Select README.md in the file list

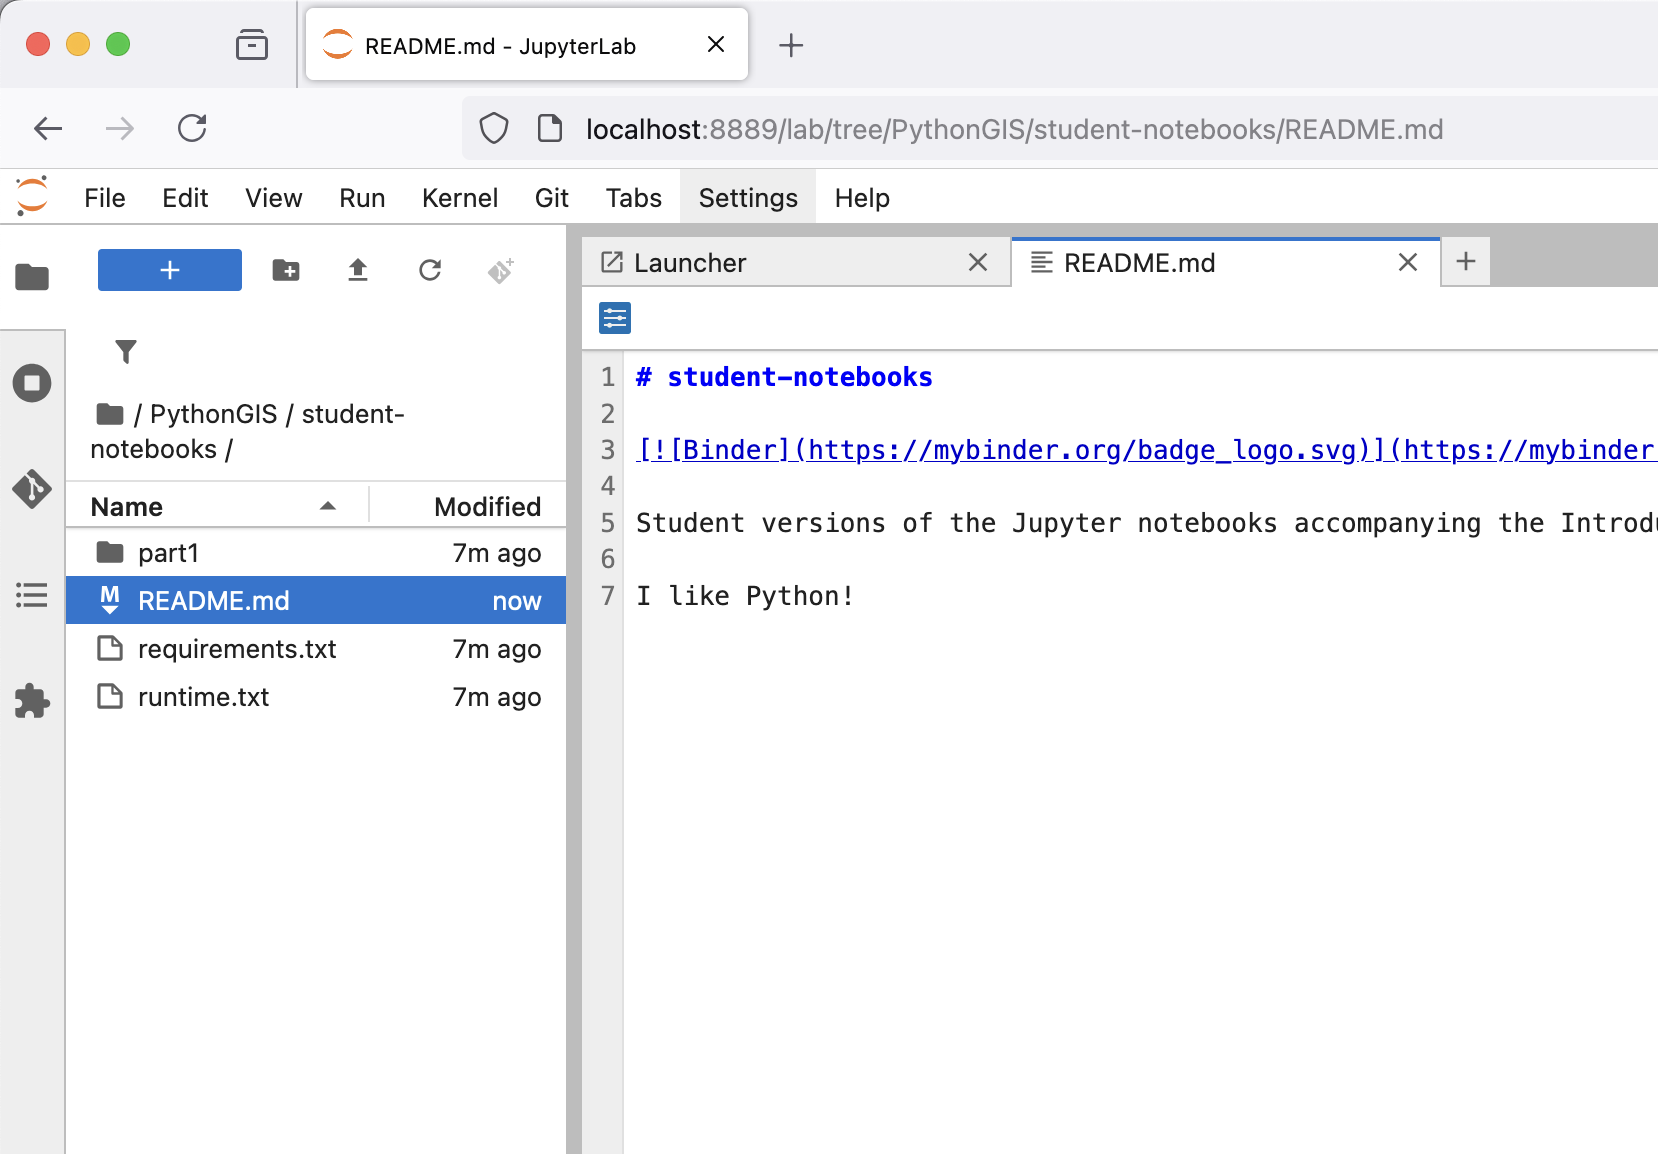pyautogui.click(x=316, y=601)
